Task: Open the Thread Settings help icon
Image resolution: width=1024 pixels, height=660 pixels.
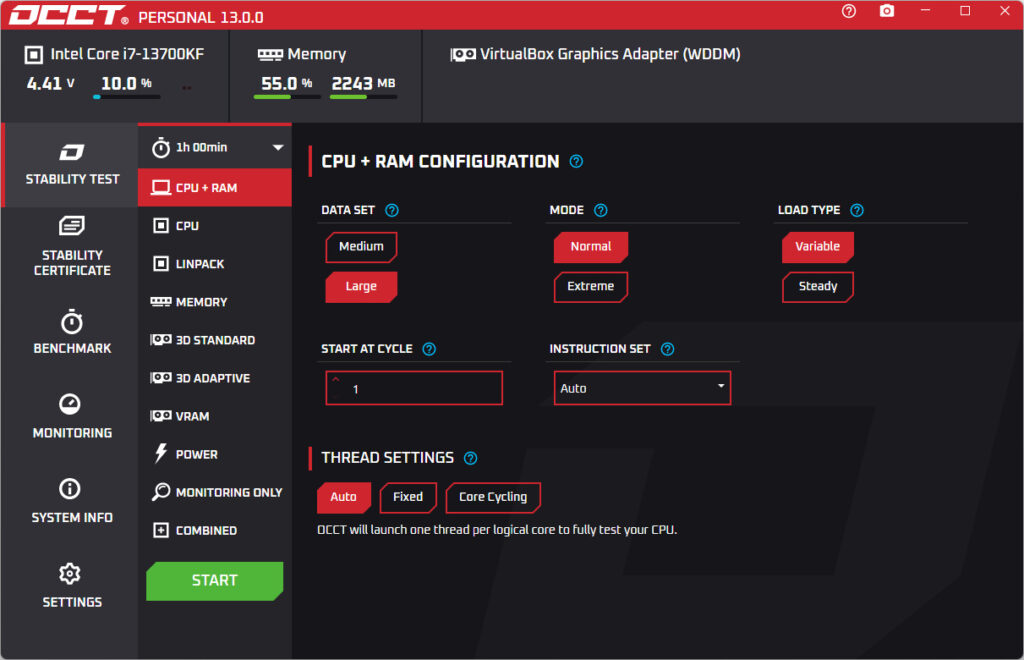Action: coord(470,458)
